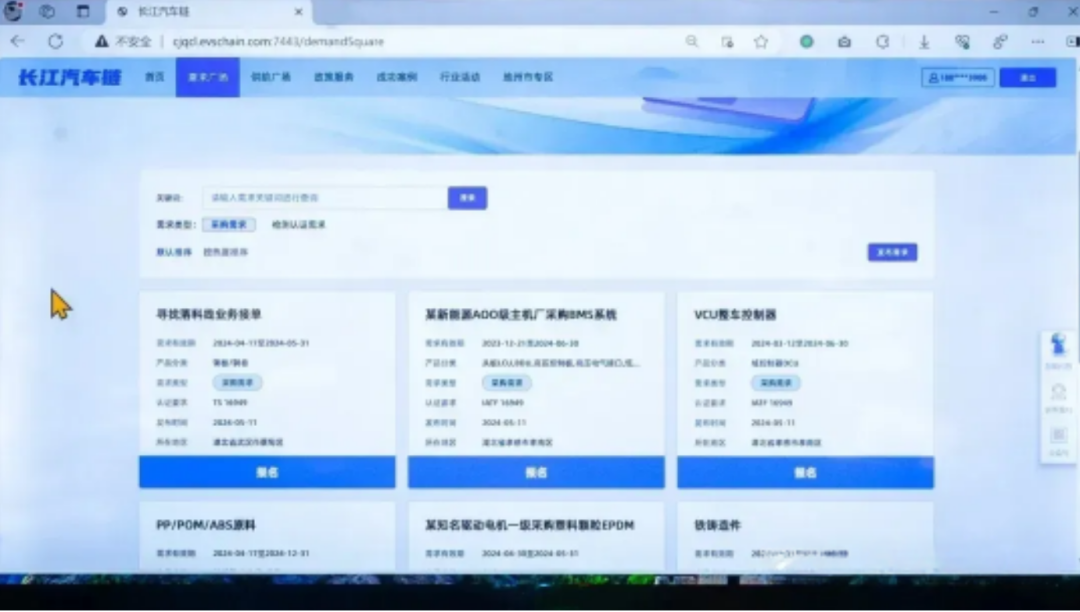The width and height of the screenshot is (1080, 612).
Task: Sign up via 报名 on the VCU整车控制器 card
Action: [x=806, y=471]
